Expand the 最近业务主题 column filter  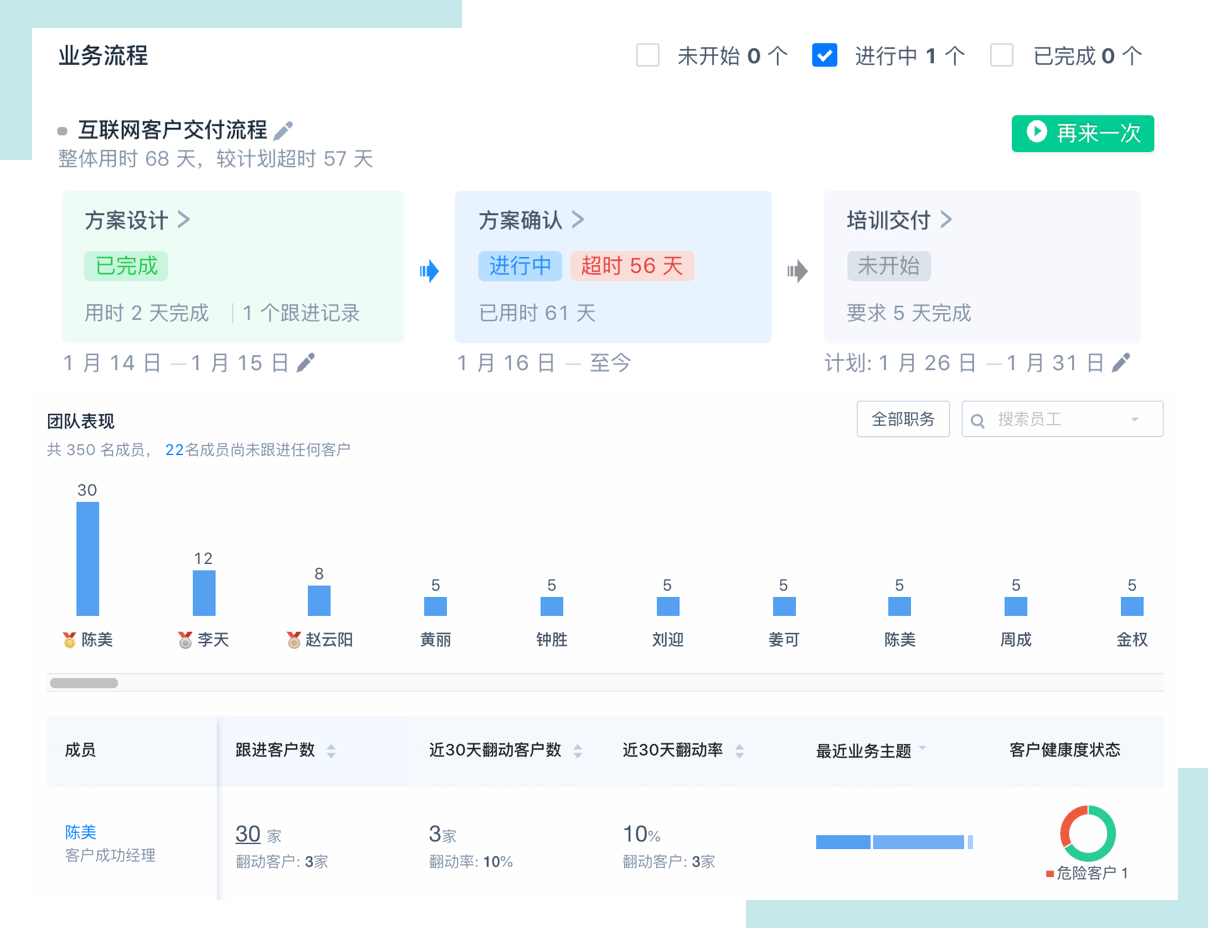921,749
